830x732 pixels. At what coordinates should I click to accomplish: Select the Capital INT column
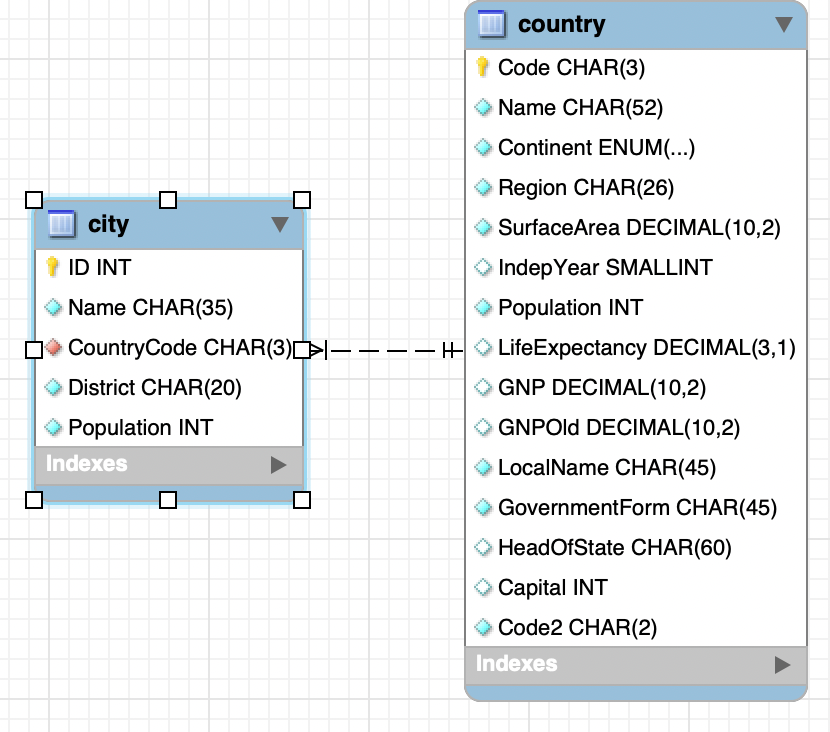(x=636, y=588)
